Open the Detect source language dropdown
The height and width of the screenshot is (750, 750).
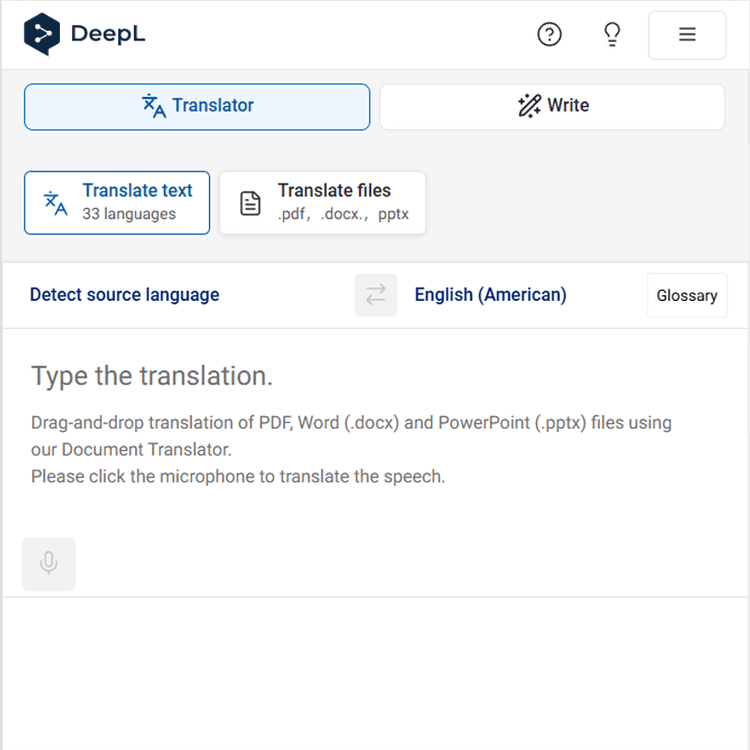pos(125,295)
